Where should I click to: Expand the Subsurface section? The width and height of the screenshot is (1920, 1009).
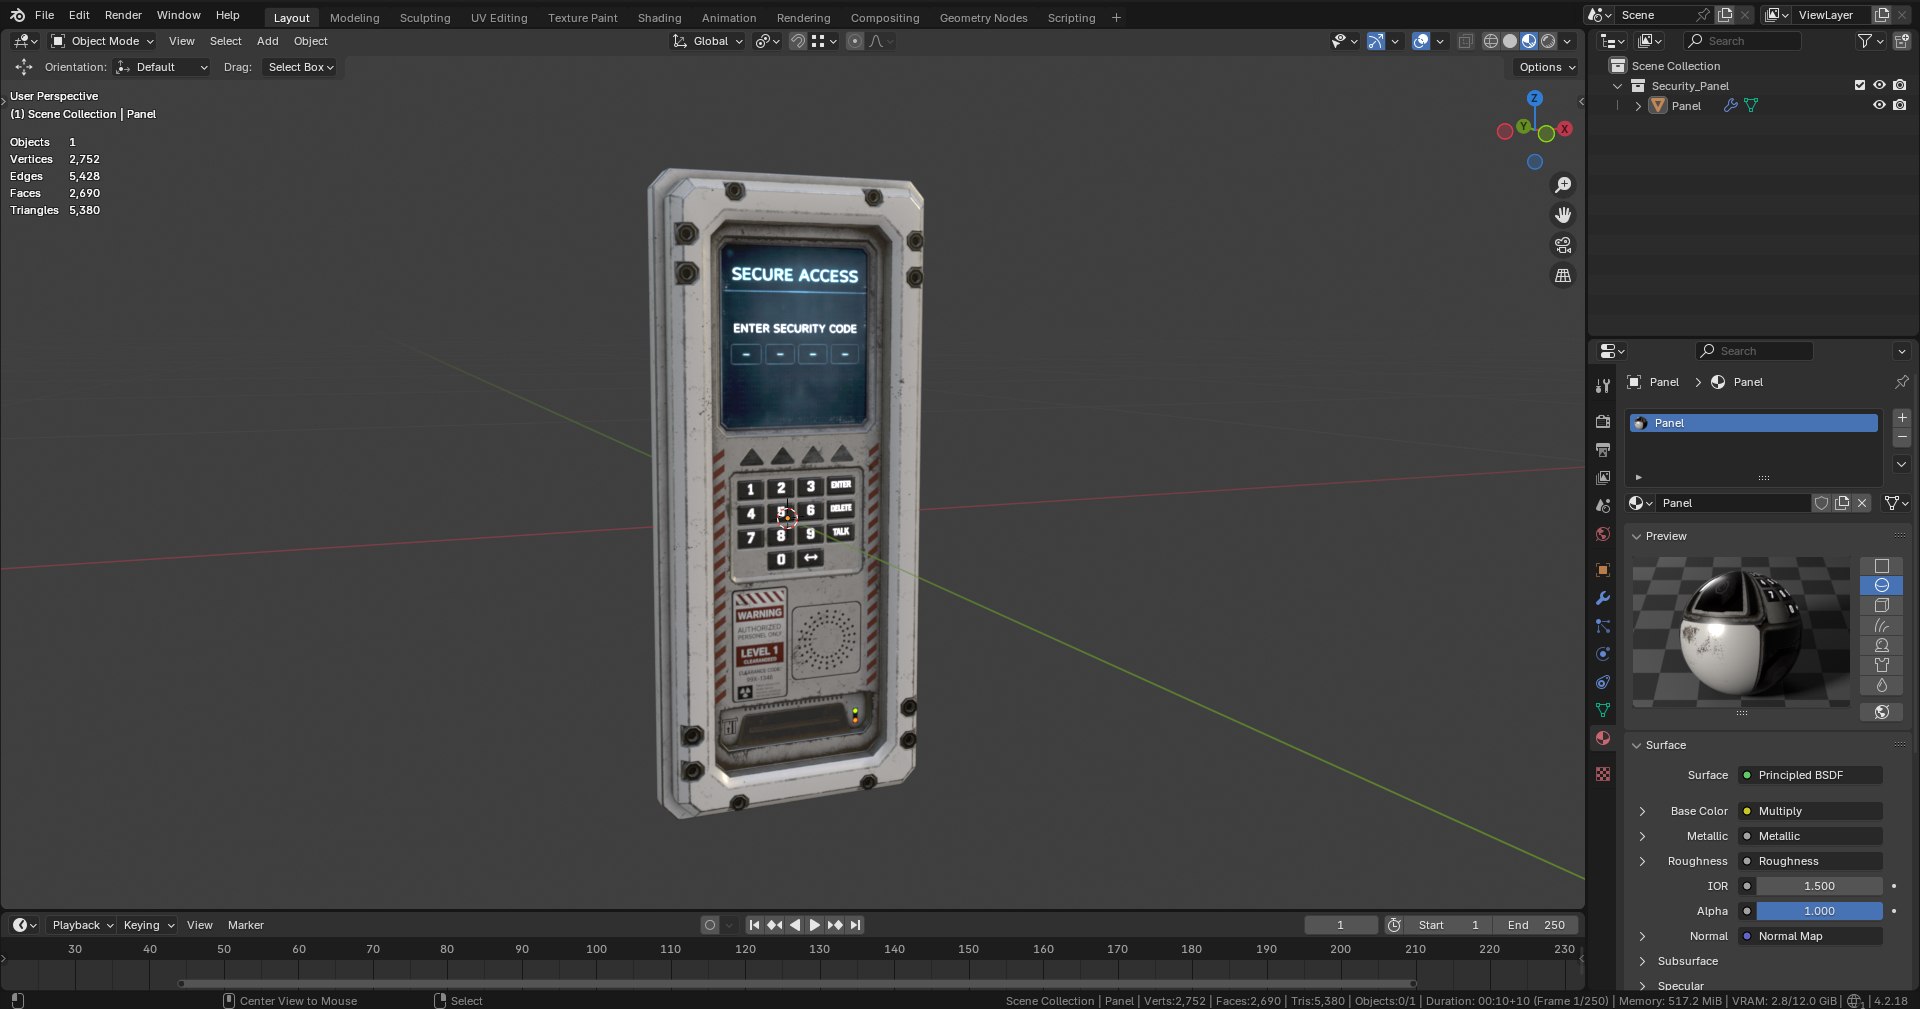1643,961
